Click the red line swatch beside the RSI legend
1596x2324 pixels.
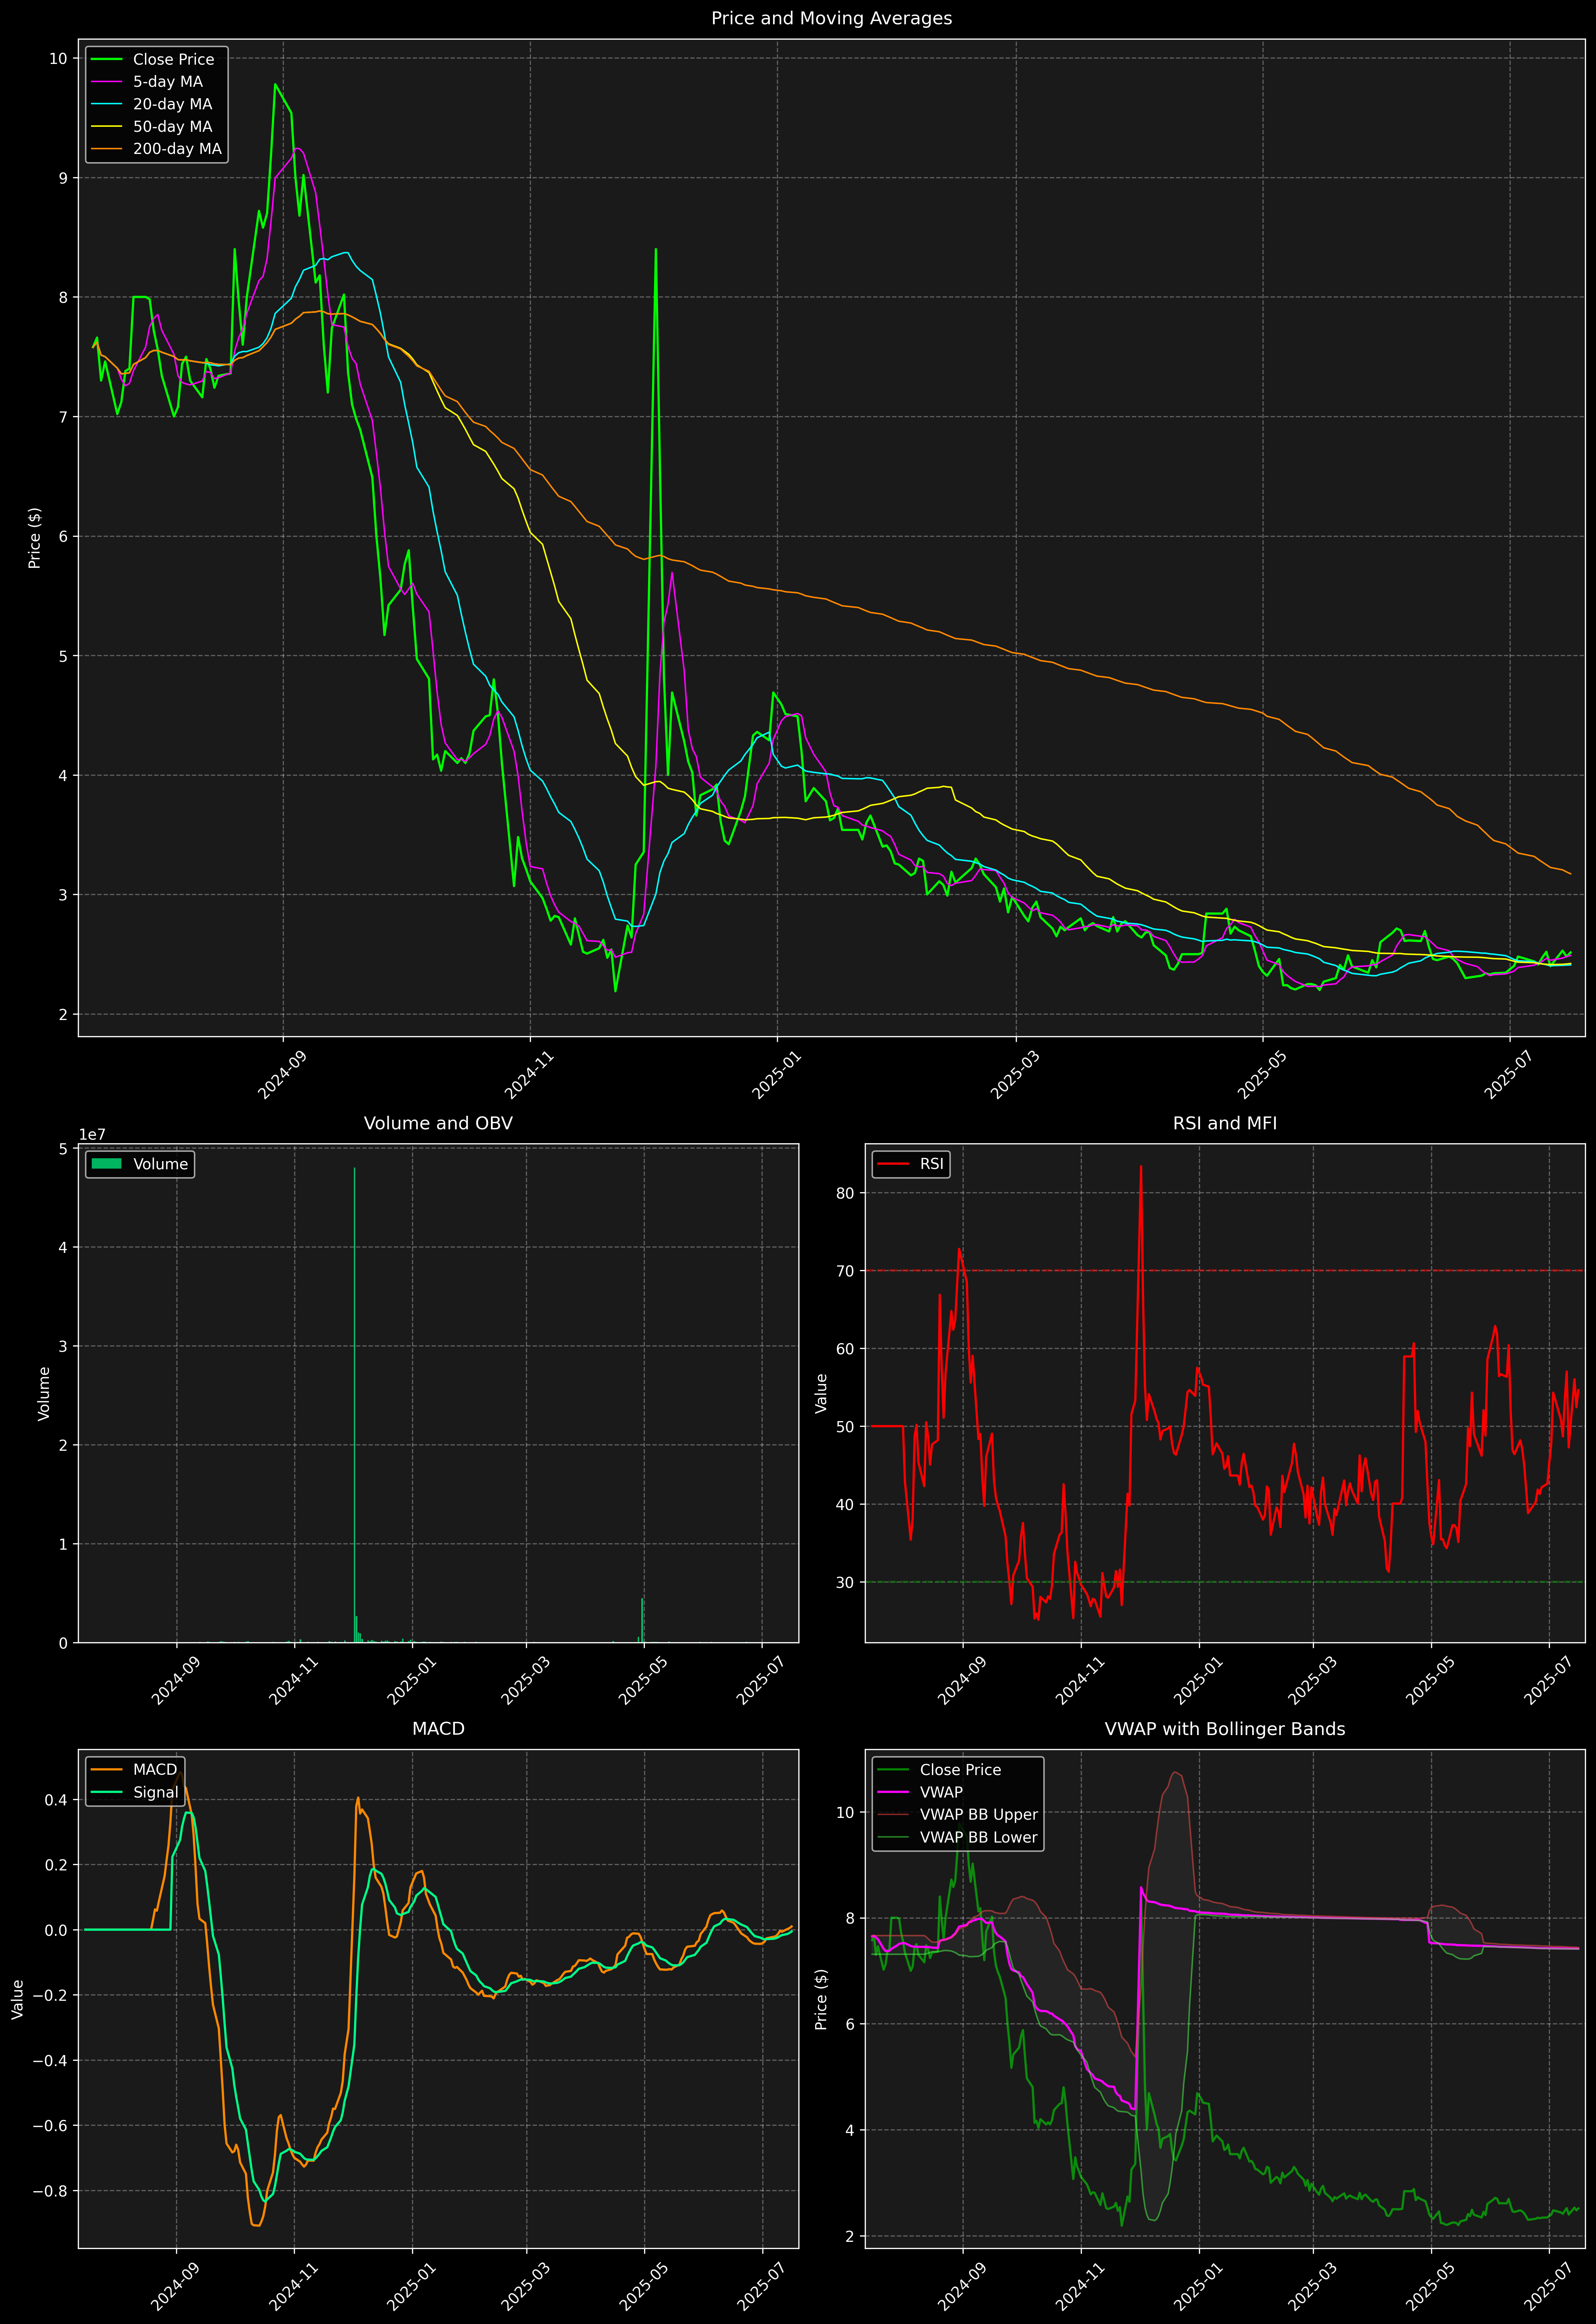pos(893,1164)
